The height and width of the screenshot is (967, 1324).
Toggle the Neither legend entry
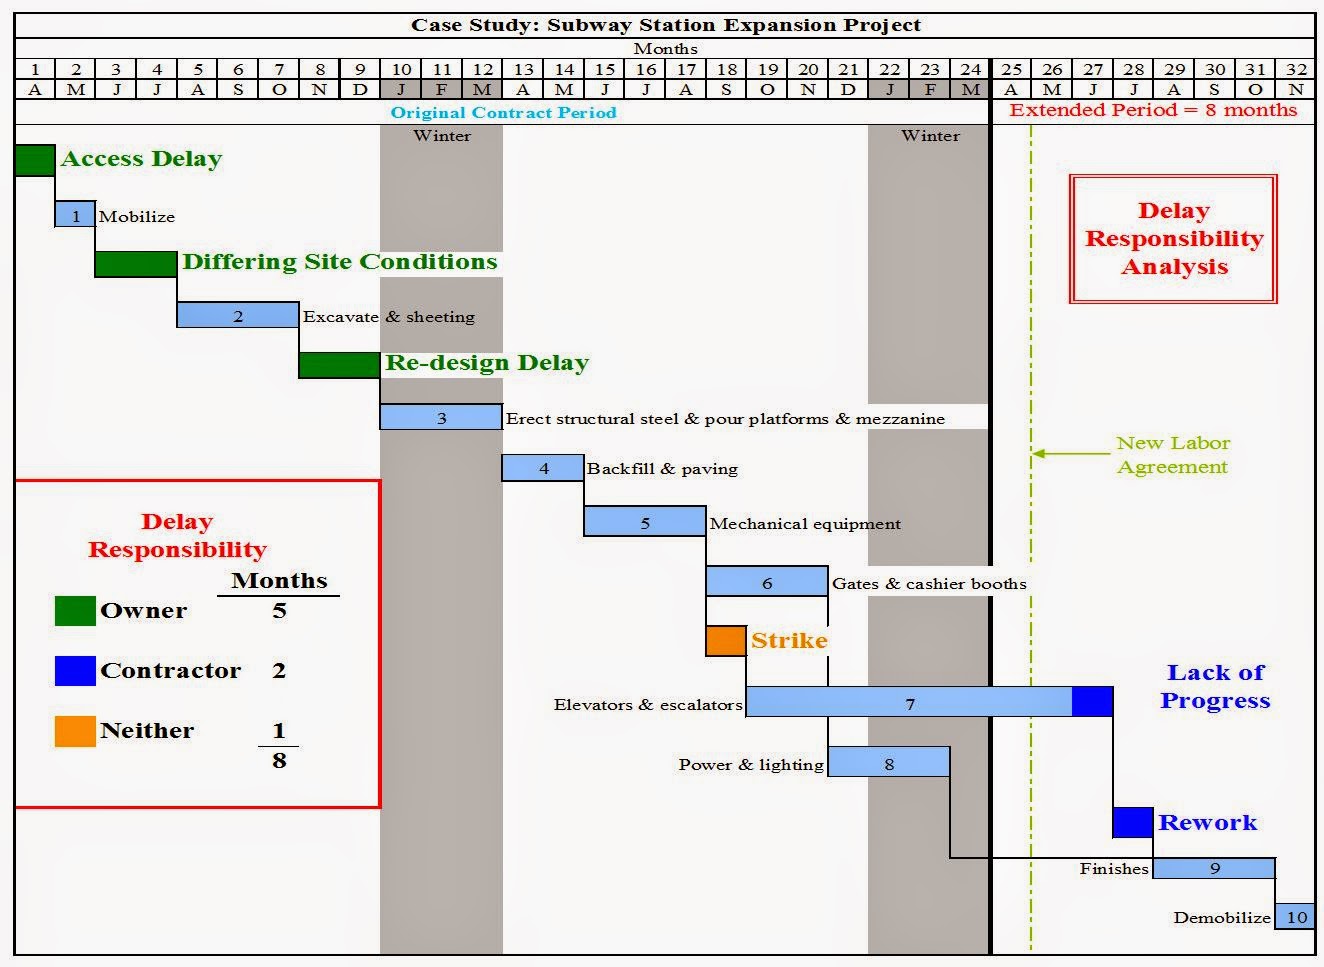(x=147, y=730)
